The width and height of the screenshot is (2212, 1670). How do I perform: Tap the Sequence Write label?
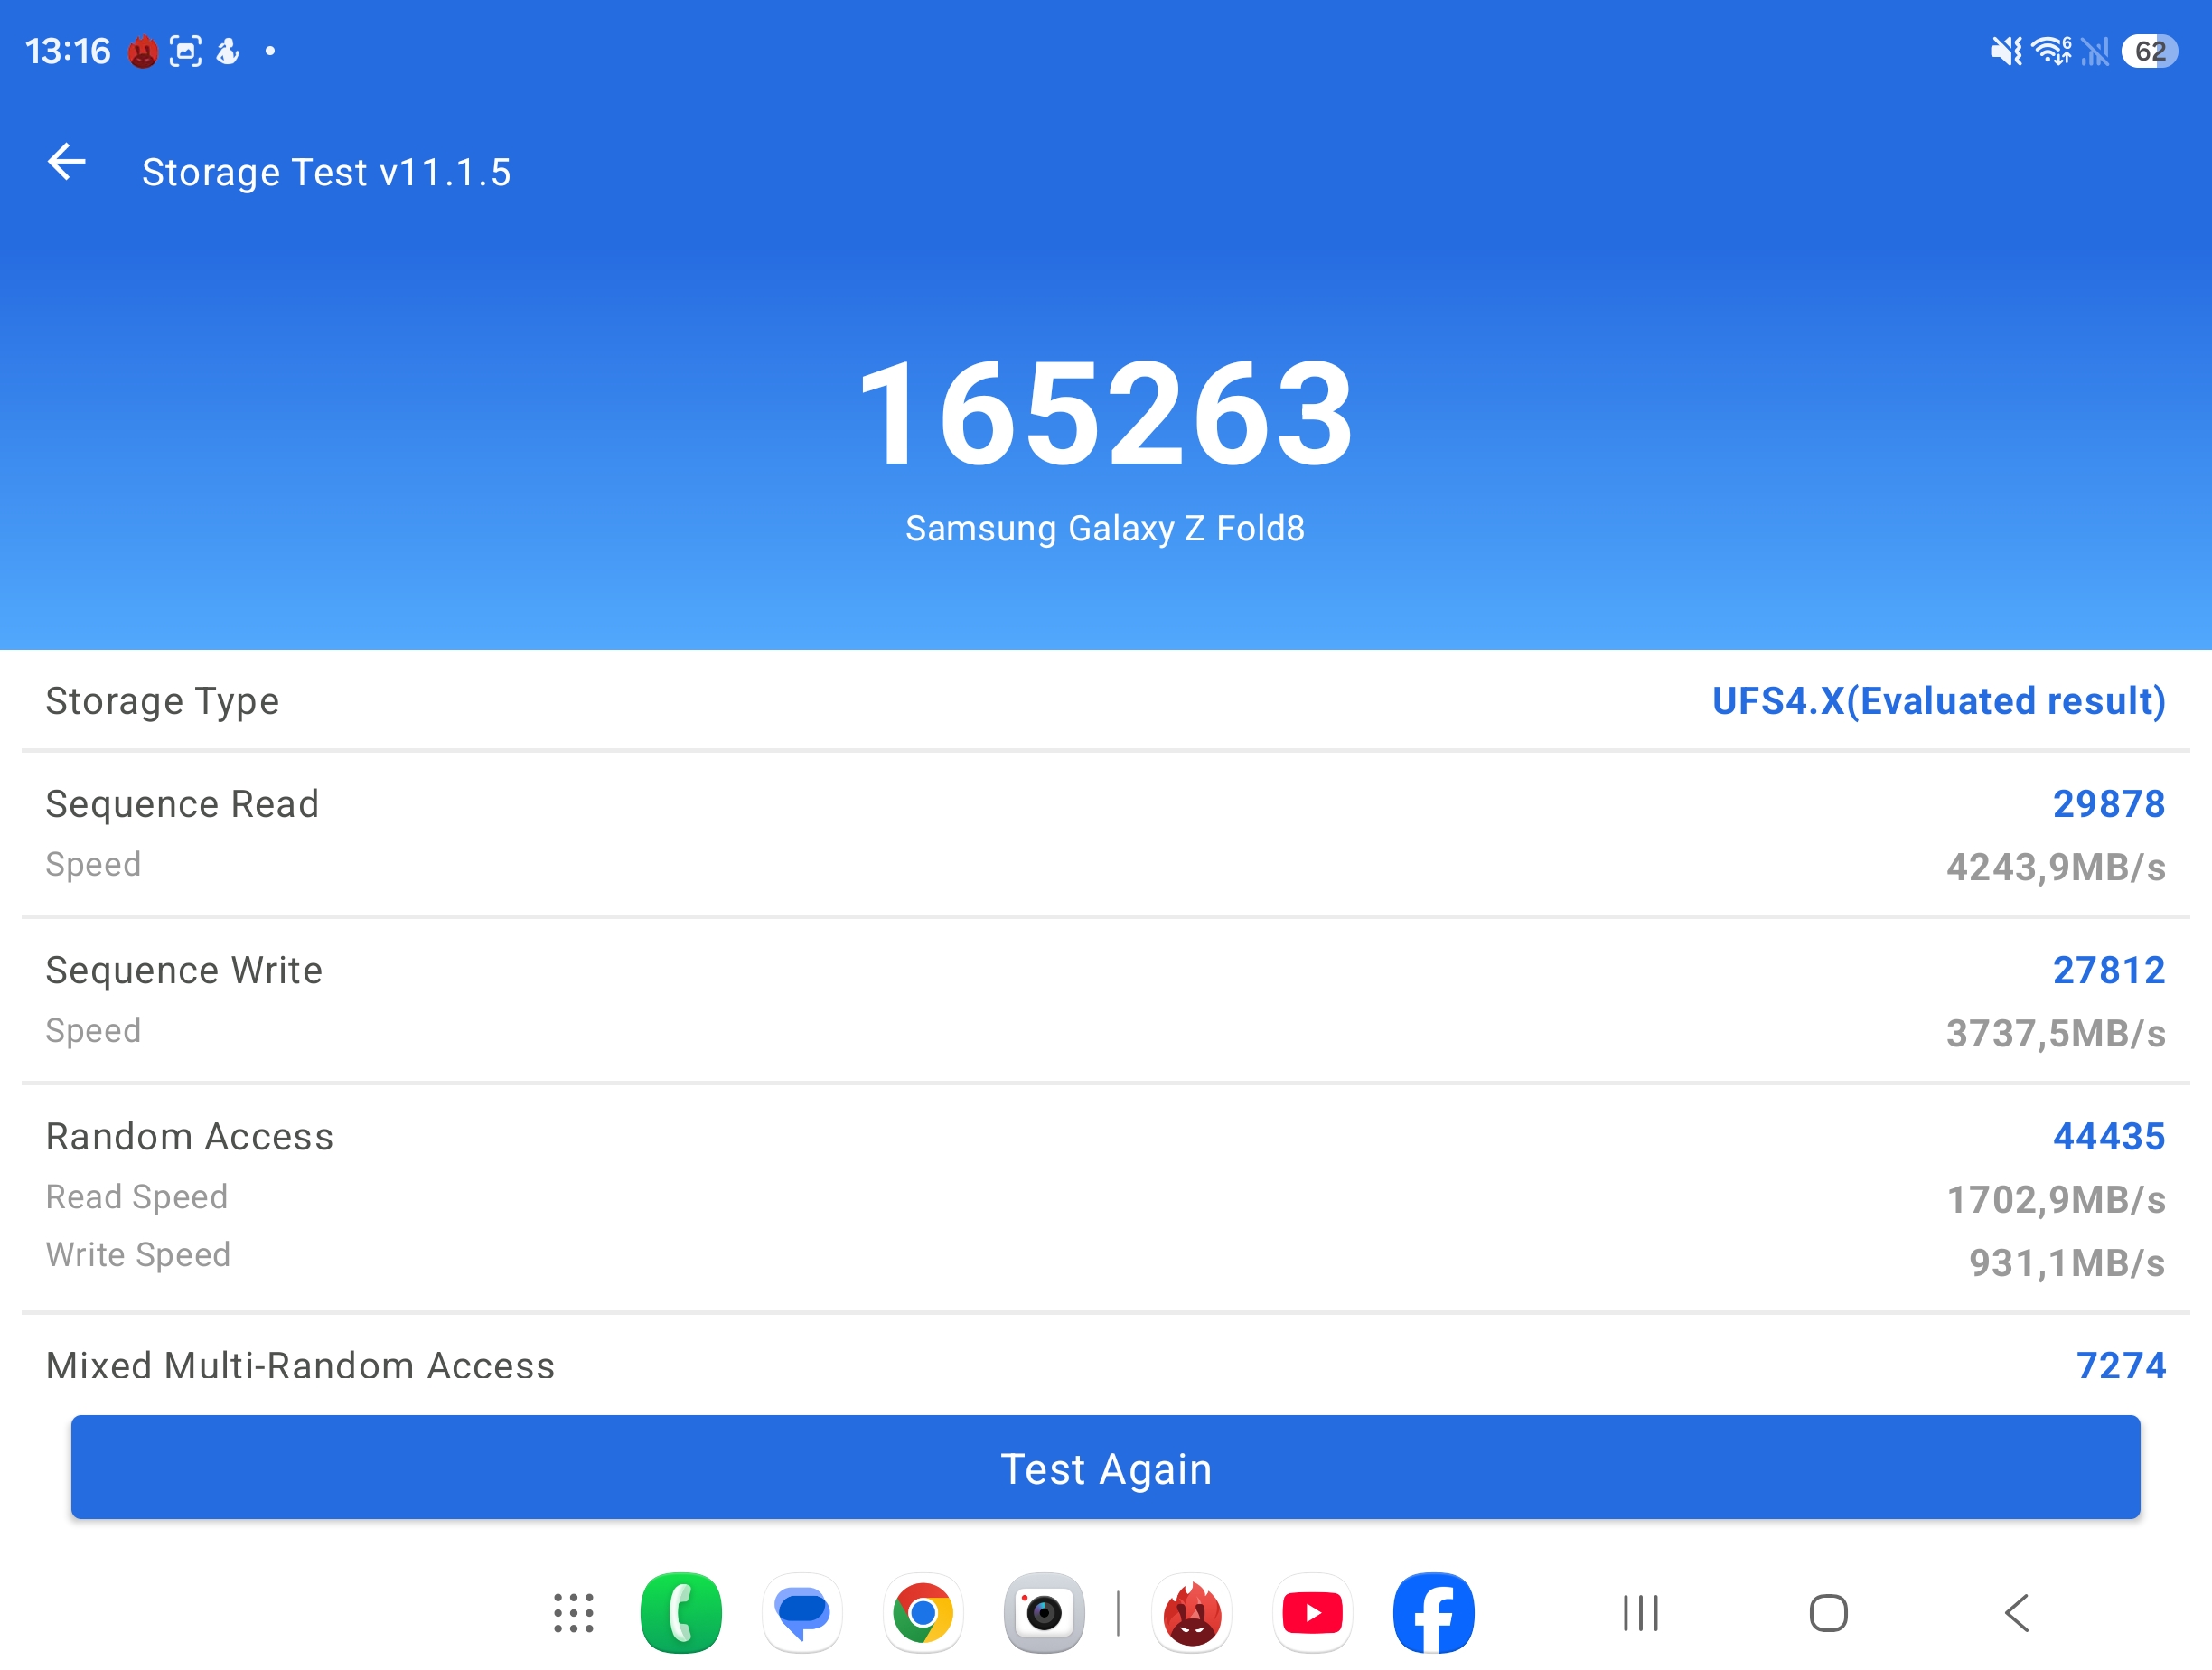(184, 970)
